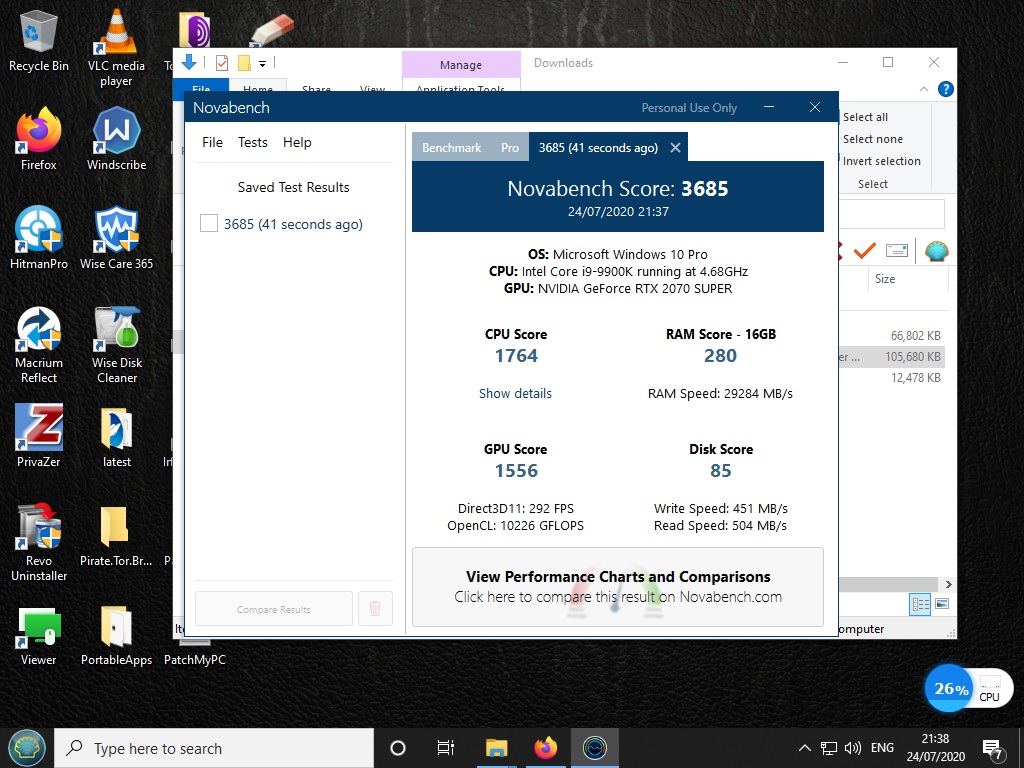
Task: Open the Novabench Tests menu
Action: pos(253,142)
